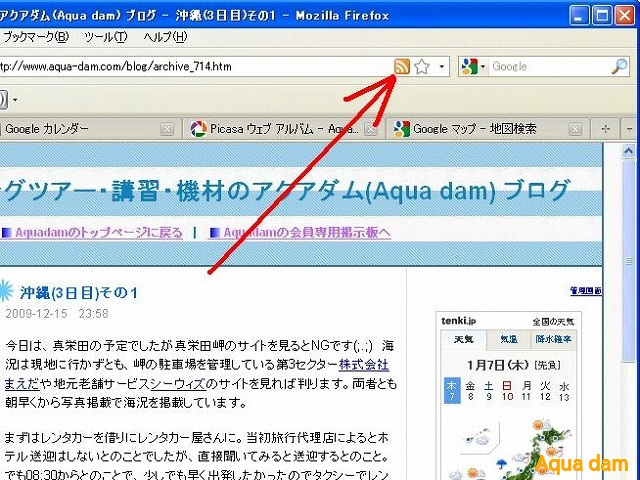Open the ヘルプ(H) menu

point(165,37)
